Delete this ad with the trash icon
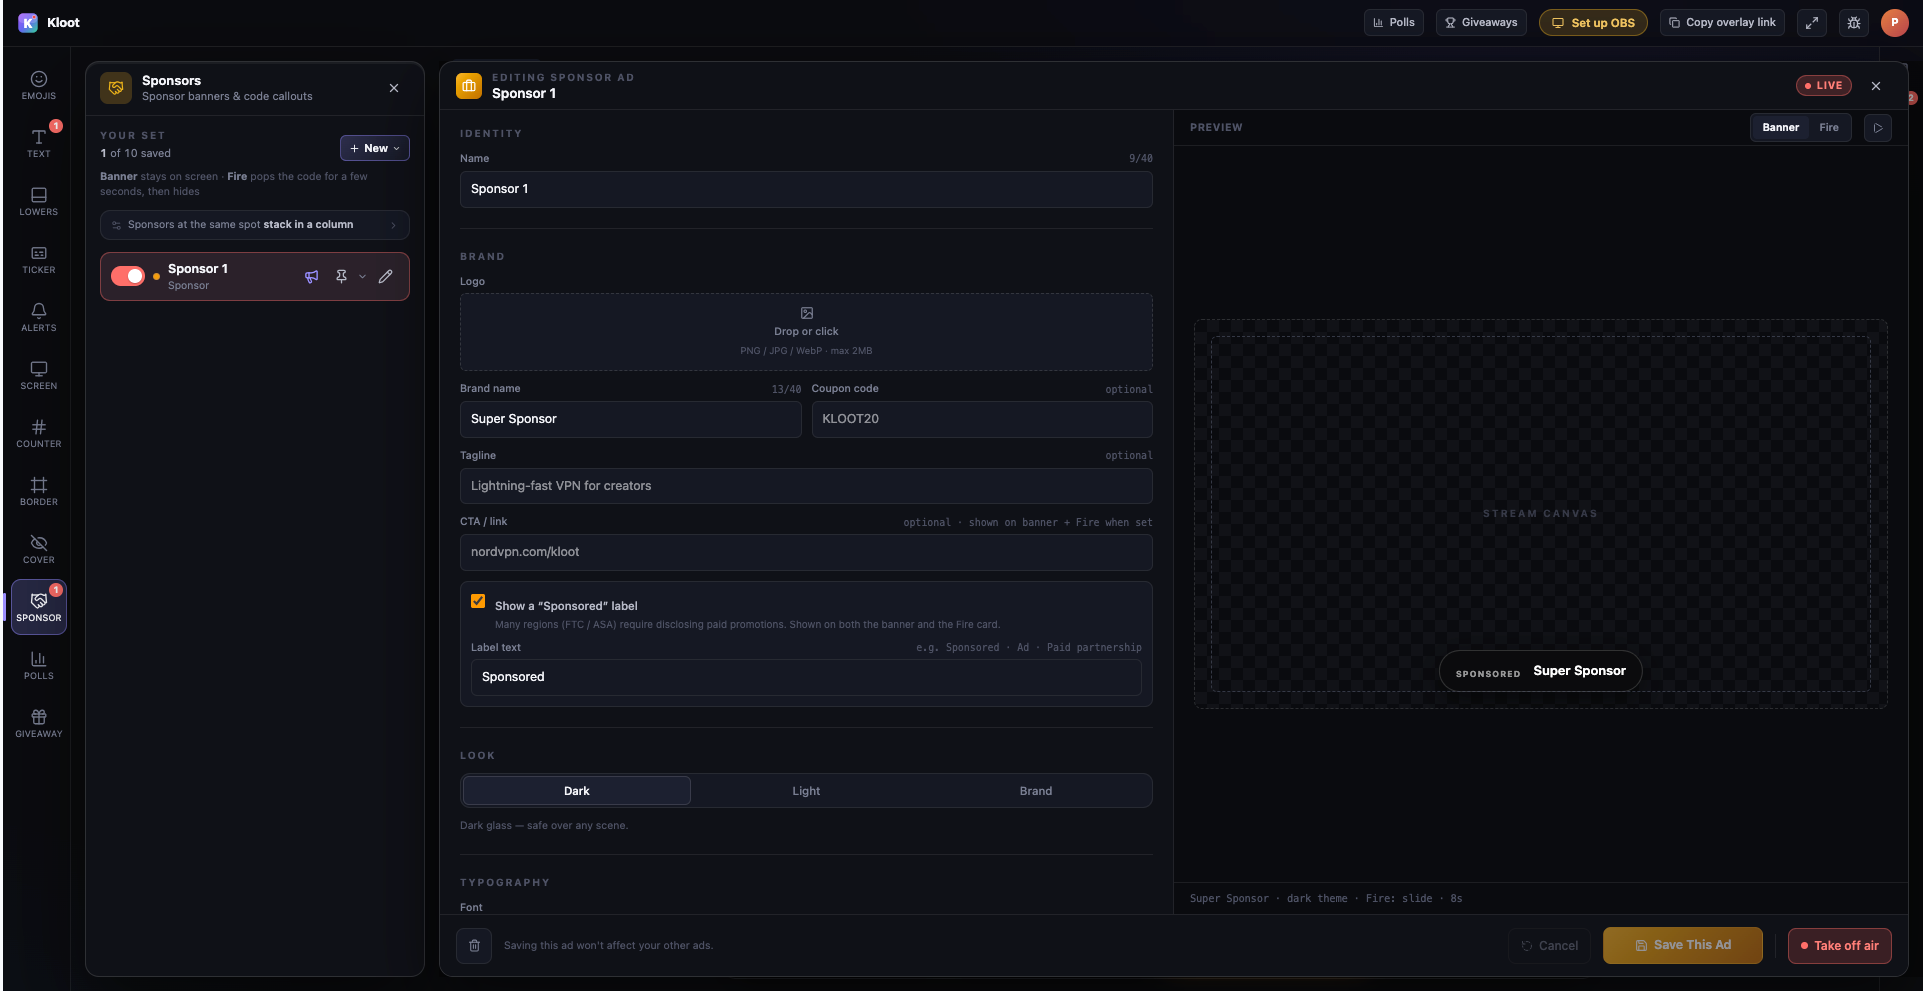Screen dimensions: 1923x991 pos(474,945)
